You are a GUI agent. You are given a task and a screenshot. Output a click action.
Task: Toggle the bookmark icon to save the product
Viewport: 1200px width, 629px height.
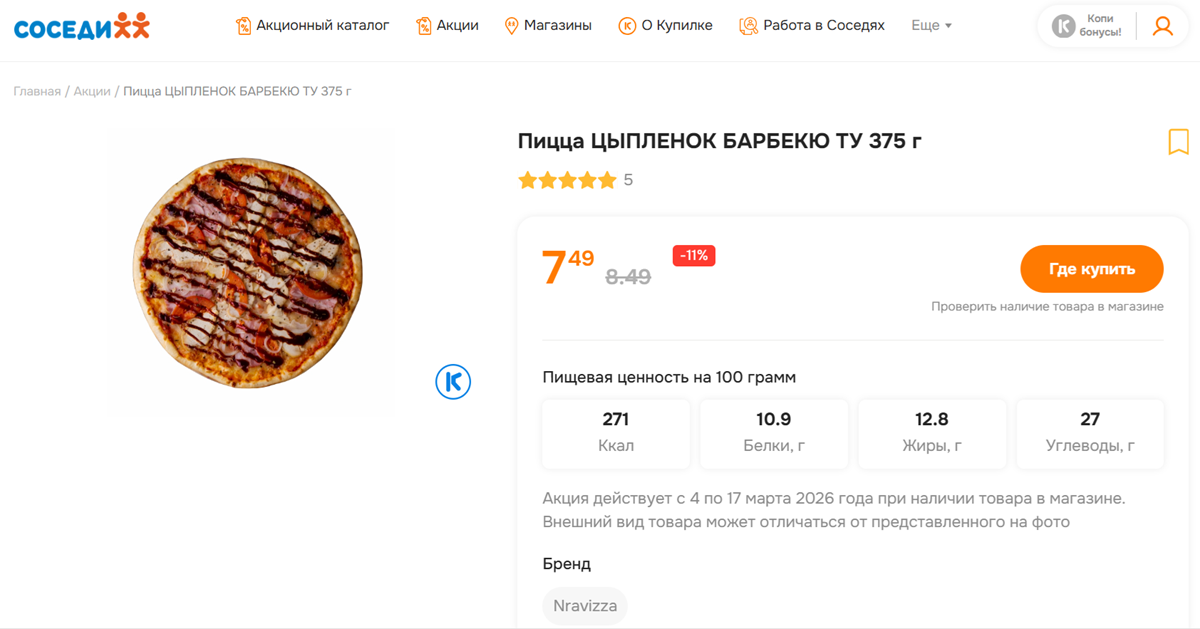[1179, 143]
